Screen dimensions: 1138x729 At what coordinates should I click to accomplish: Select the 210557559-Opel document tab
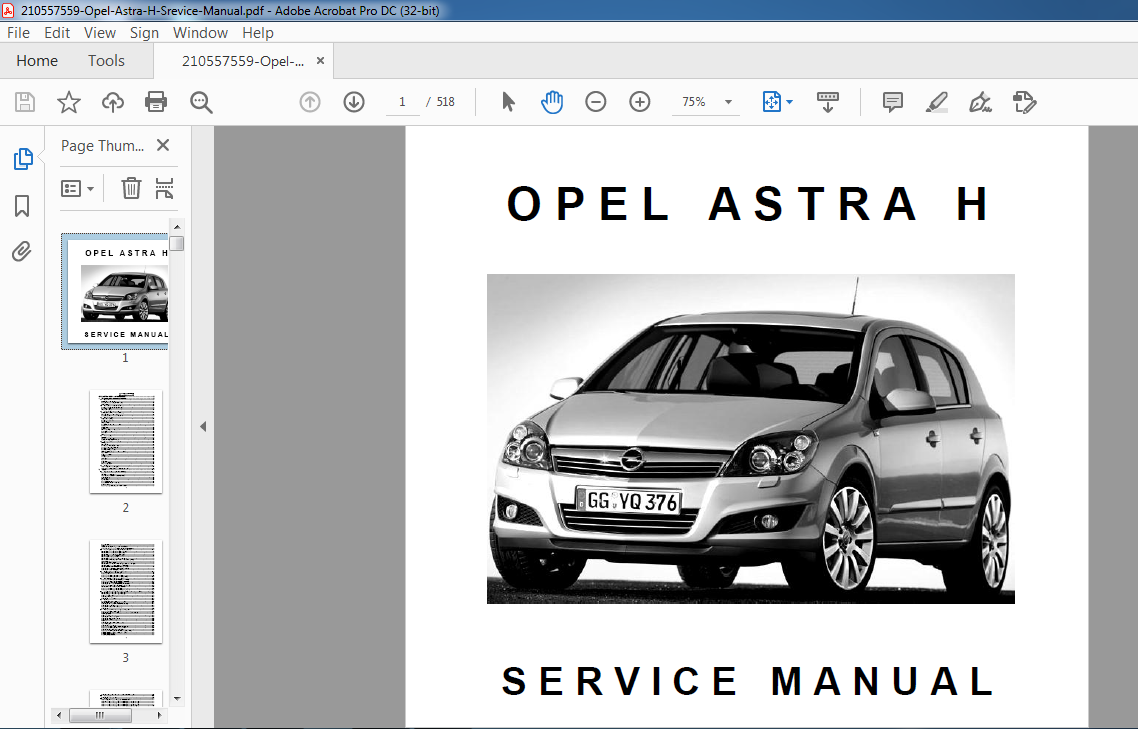click(x=243, y=61)
